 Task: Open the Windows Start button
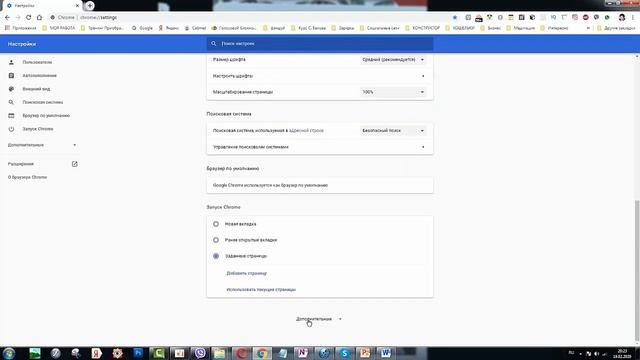[x=9, y=353]
